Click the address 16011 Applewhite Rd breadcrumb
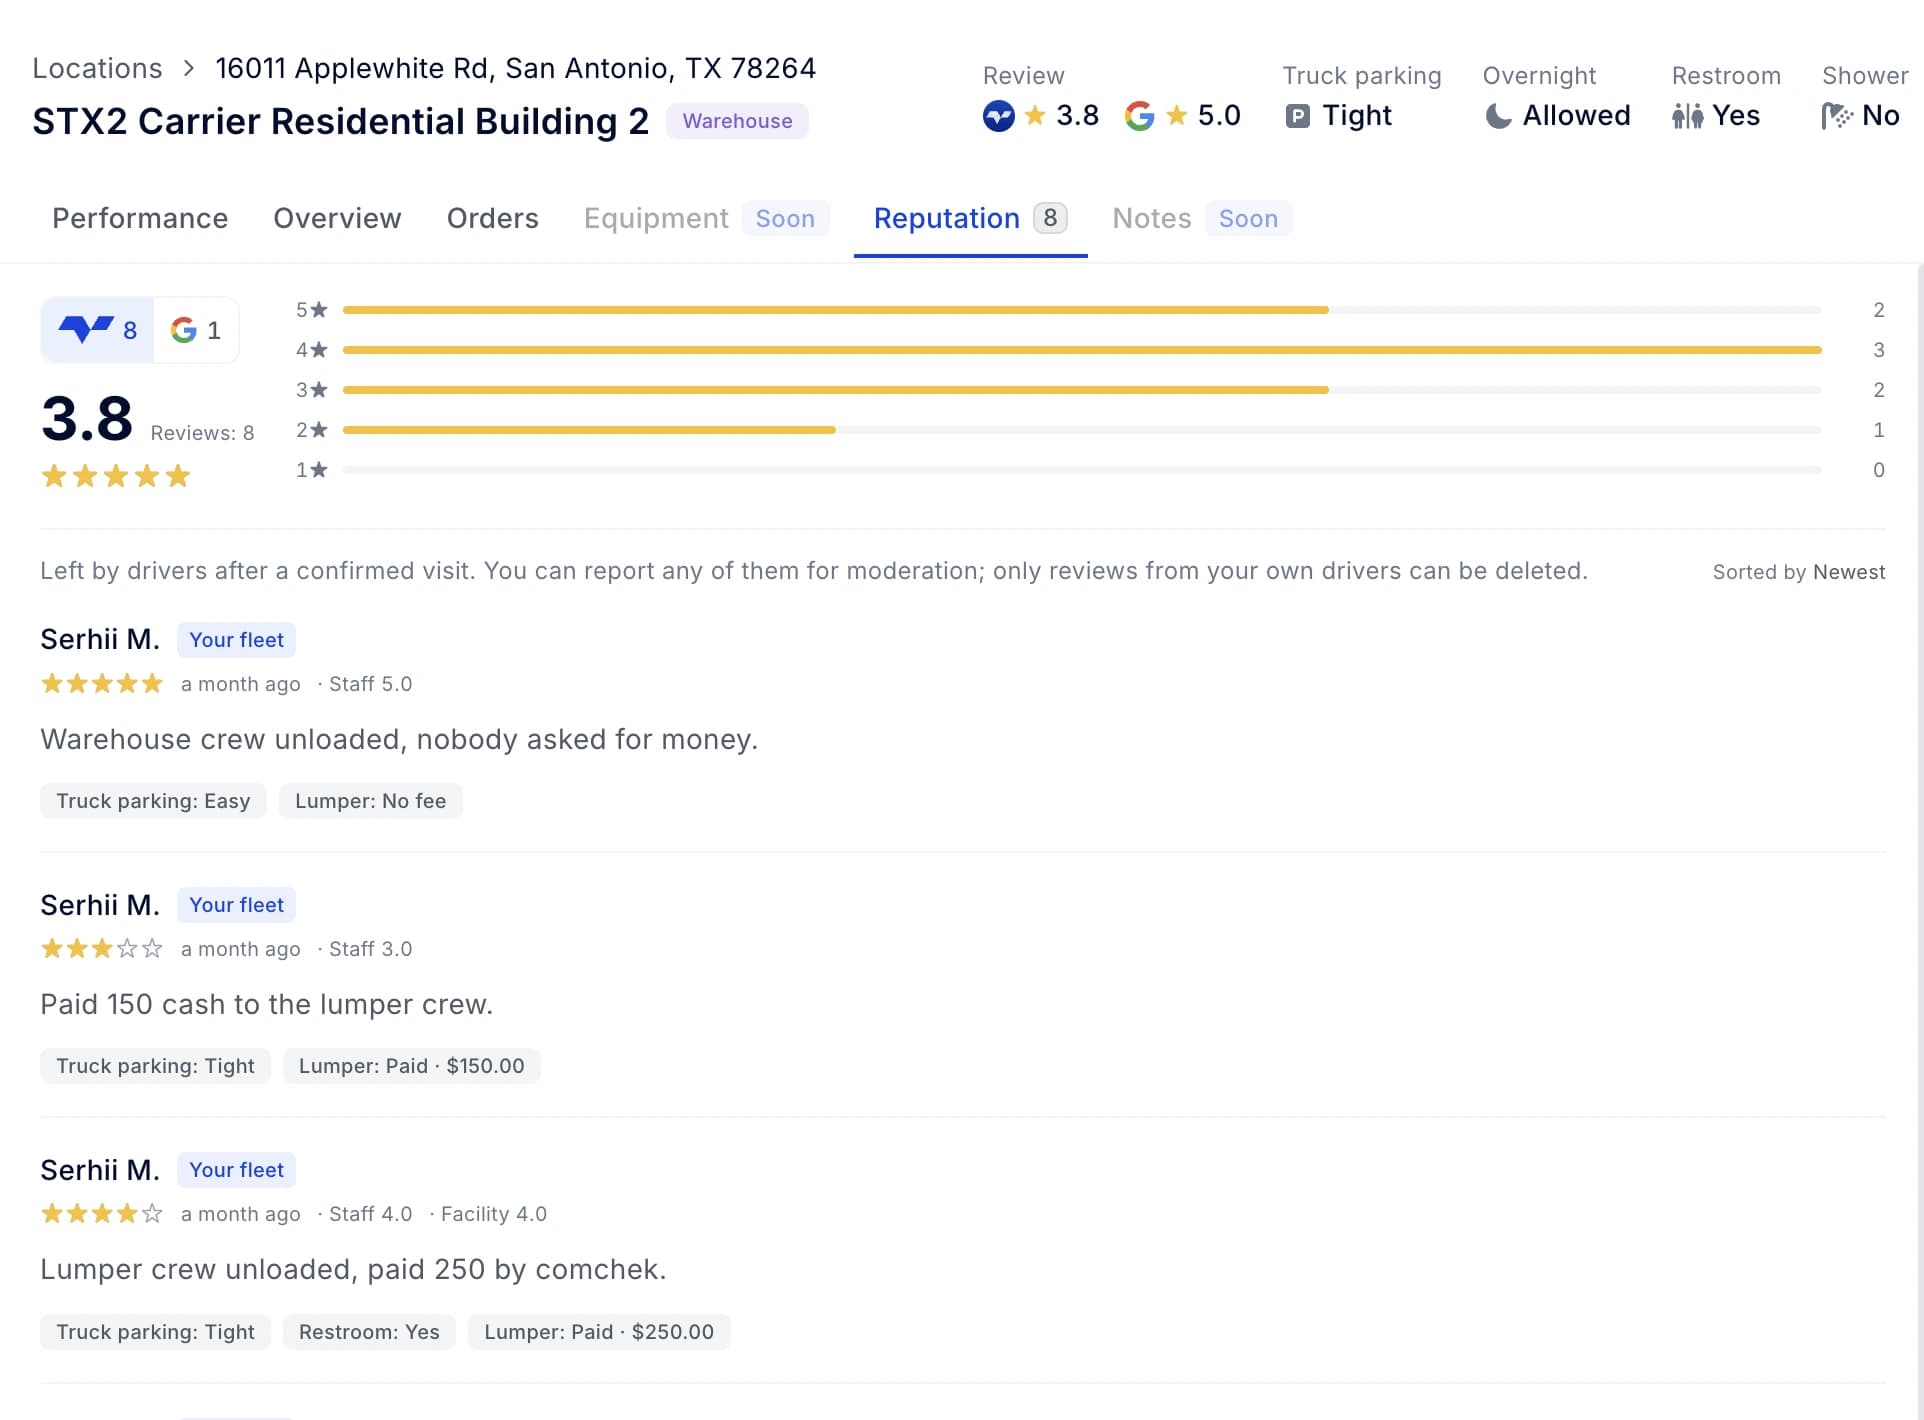1924x1420 pixels. pos(516,68)
